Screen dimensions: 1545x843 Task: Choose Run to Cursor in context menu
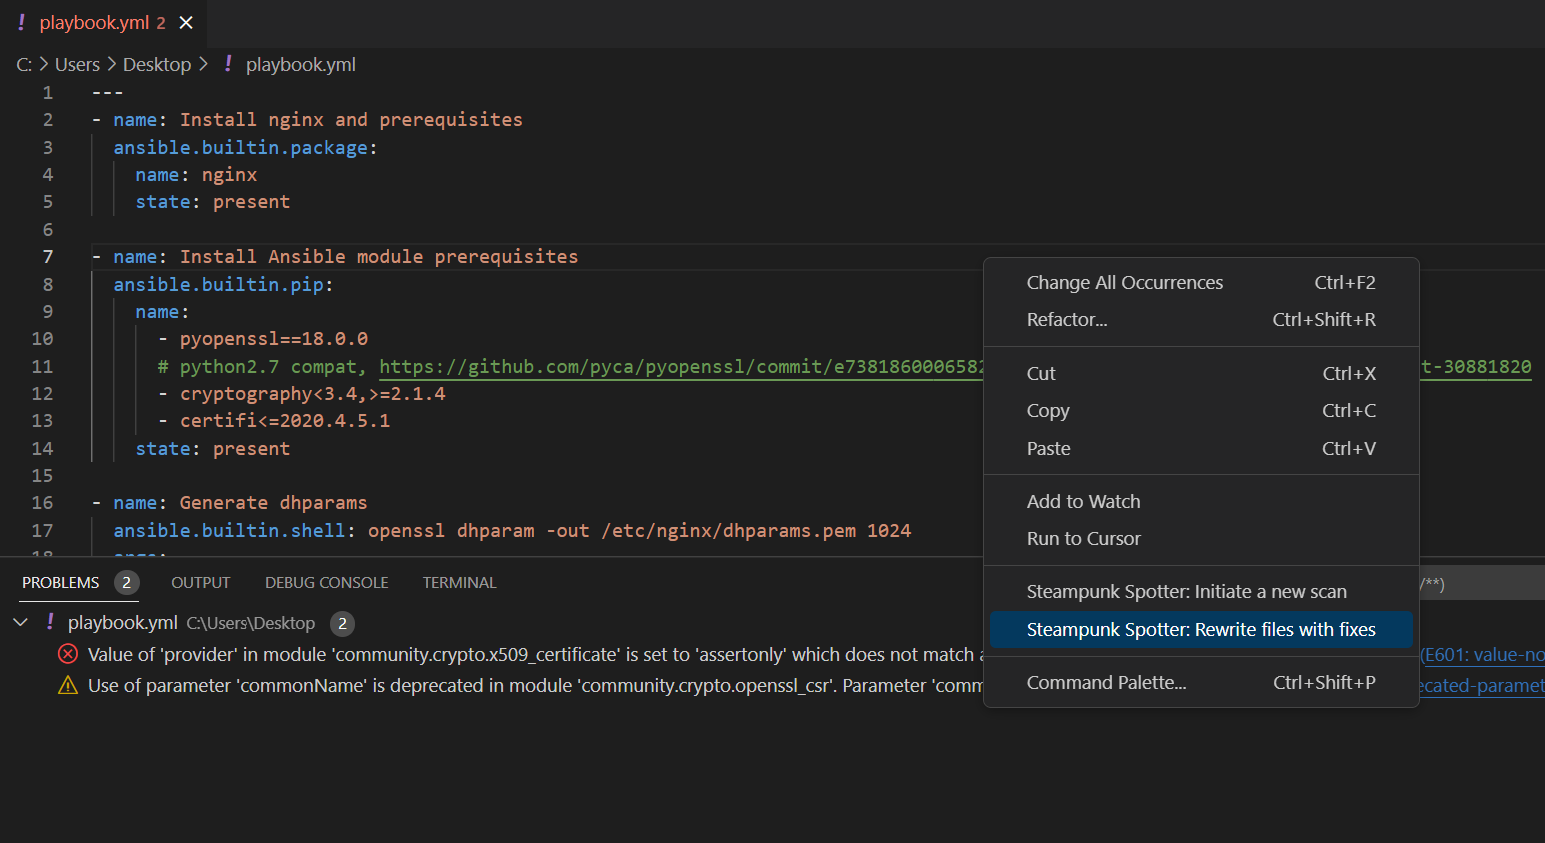point(1083,538)
